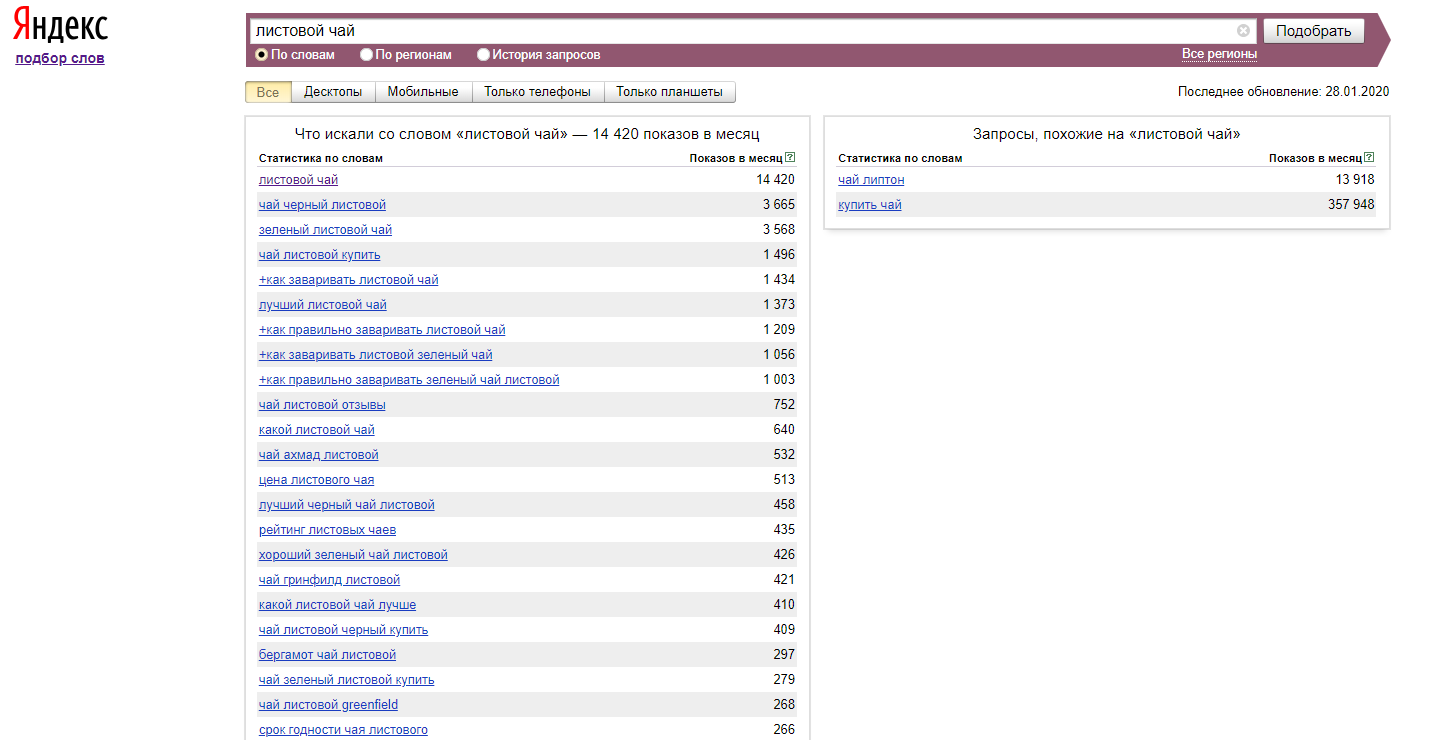
Task: Click the right 'Статистика по словам' column header
Action: tap(900, 158)
